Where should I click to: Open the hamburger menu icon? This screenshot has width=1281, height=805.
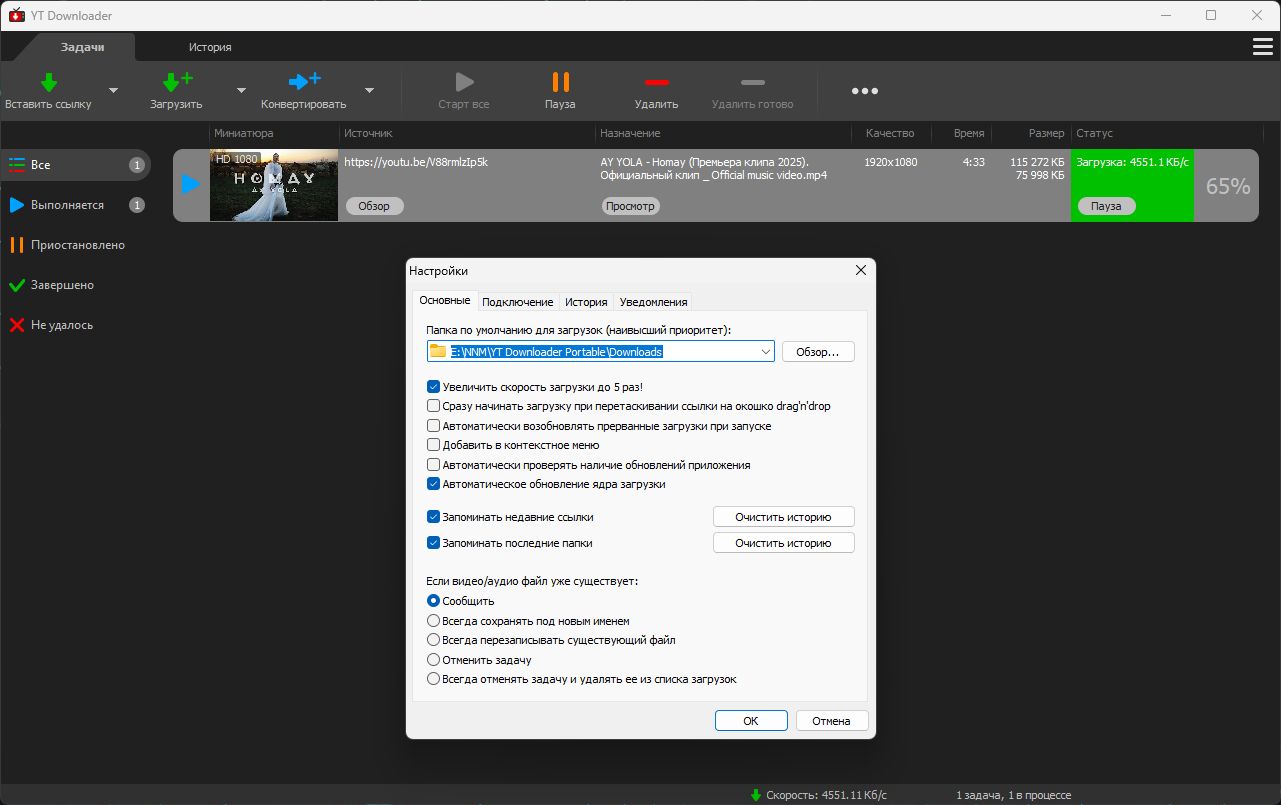point(1263,47)
